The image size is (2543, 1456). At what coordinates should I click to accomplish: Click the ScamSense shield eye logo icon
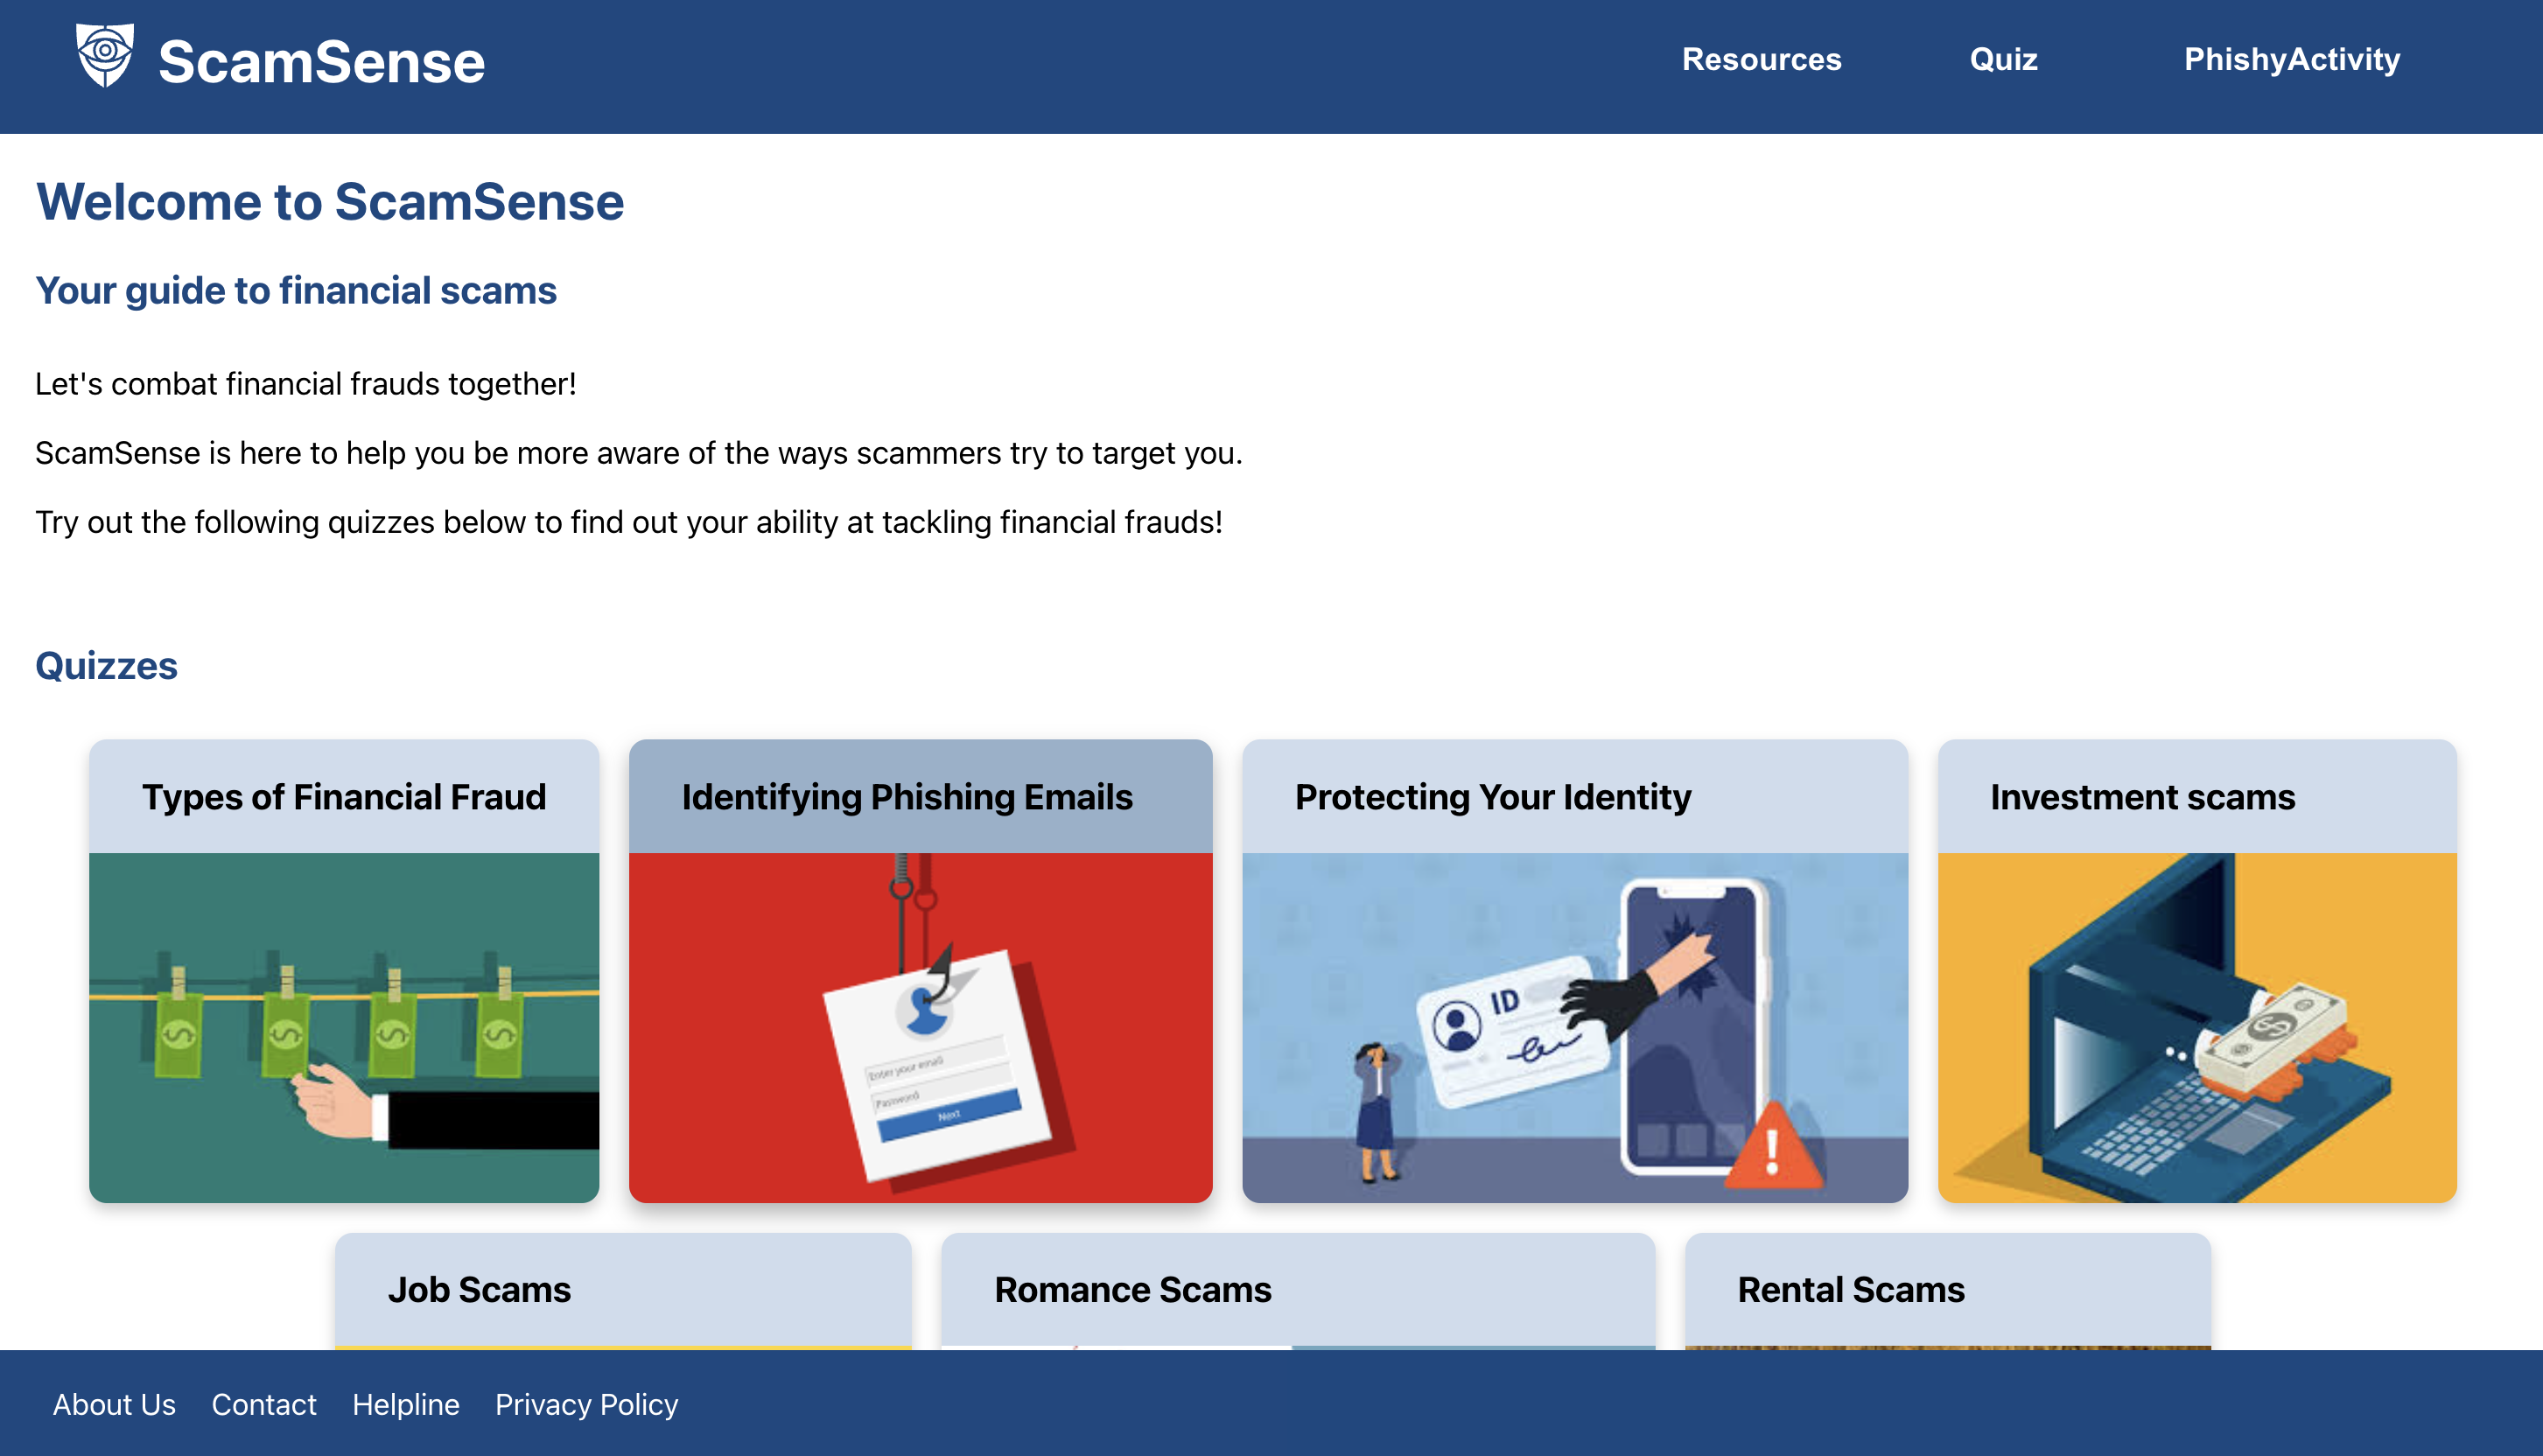[x=105, y=55]
